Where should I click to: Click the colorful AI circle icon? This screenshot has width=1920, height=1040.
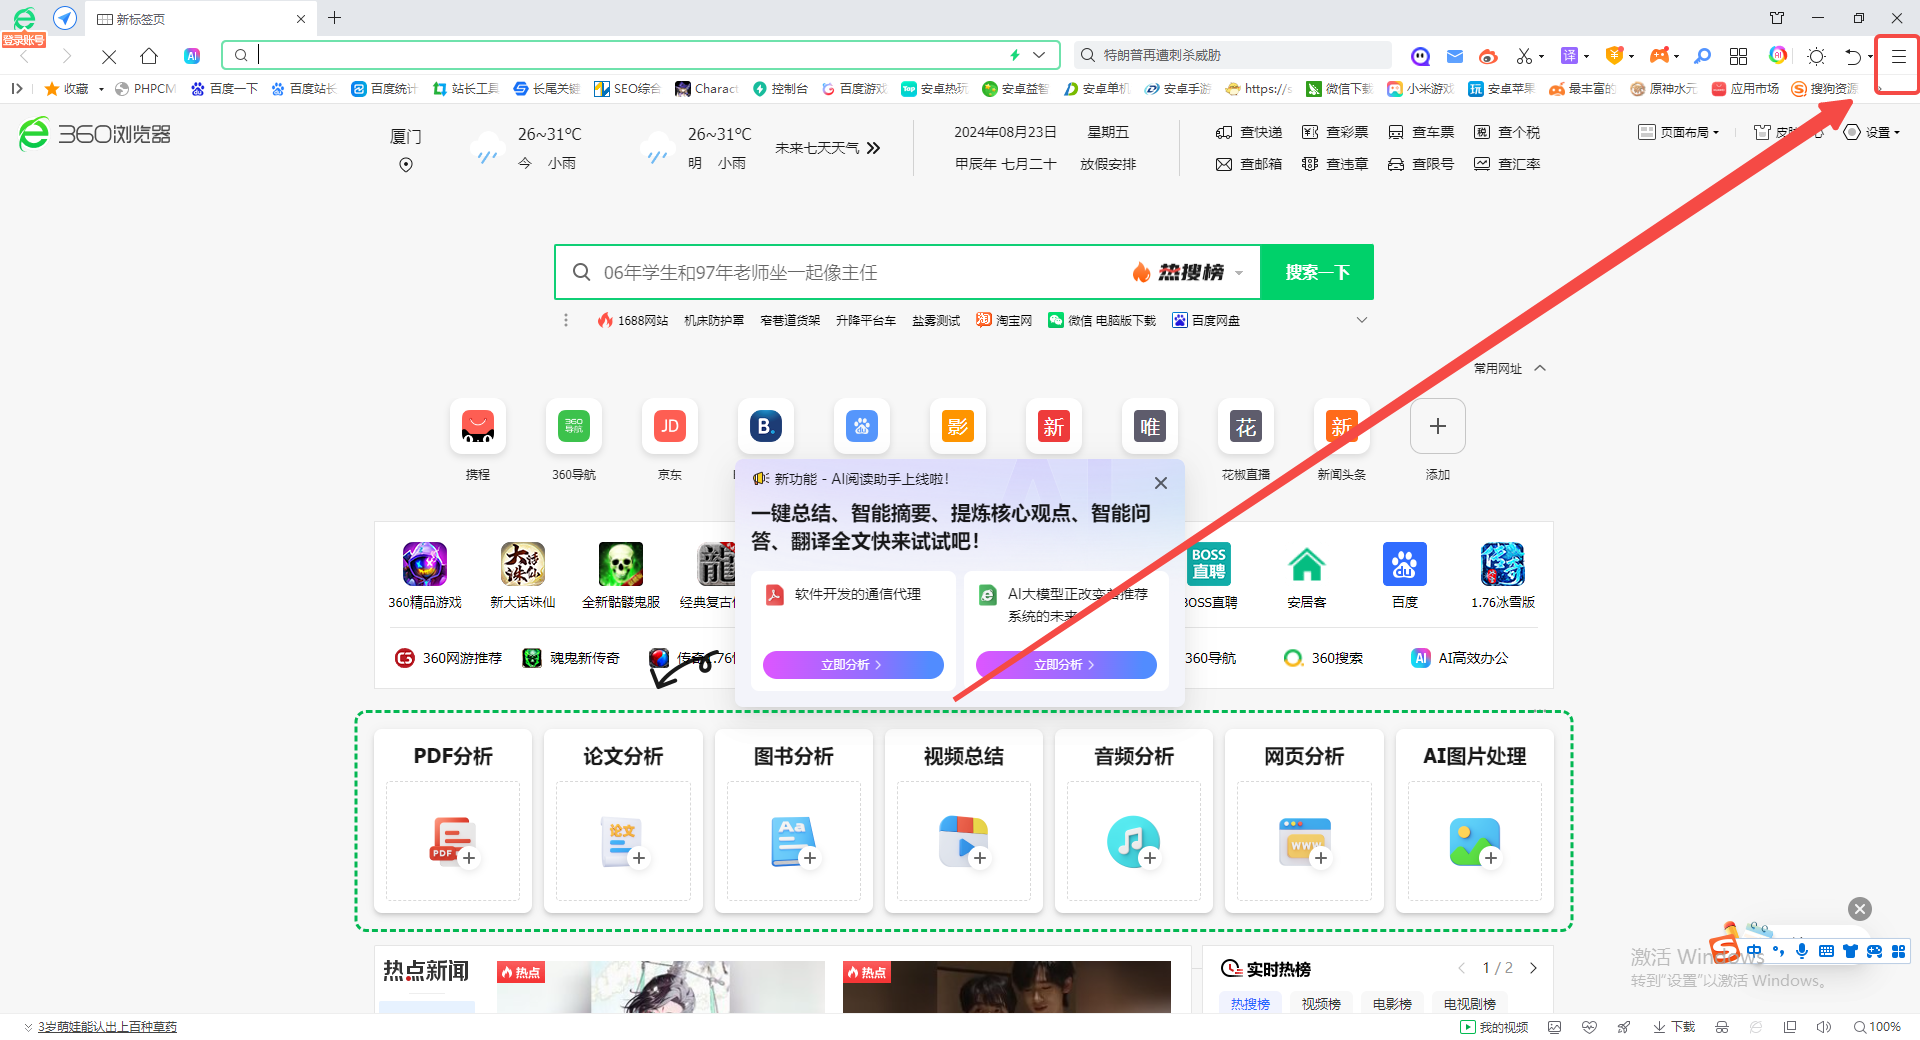1777,55
